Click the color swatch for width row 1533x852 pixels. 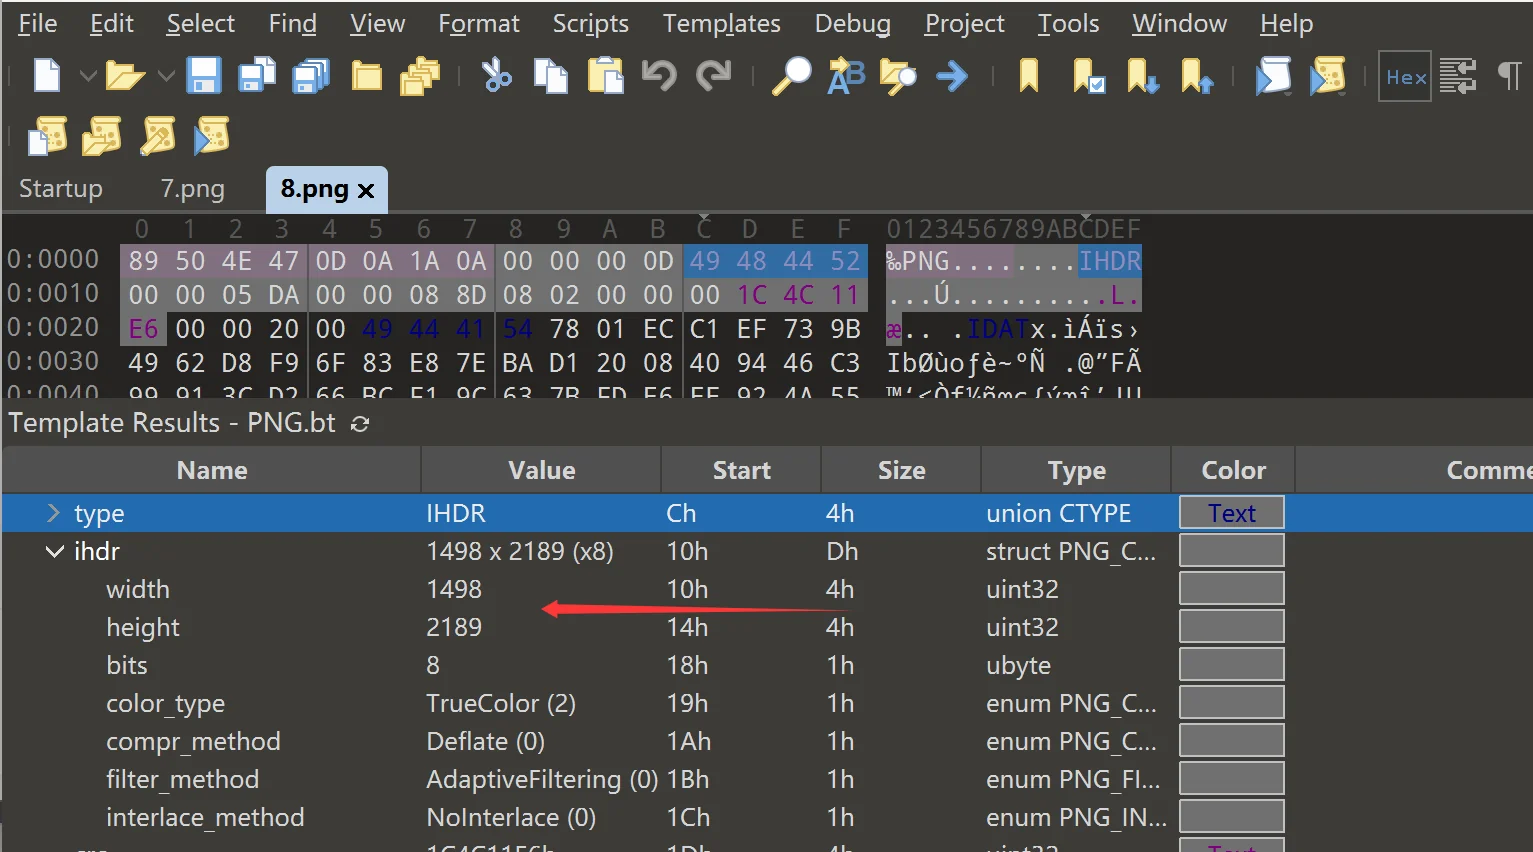(1231, 589)
